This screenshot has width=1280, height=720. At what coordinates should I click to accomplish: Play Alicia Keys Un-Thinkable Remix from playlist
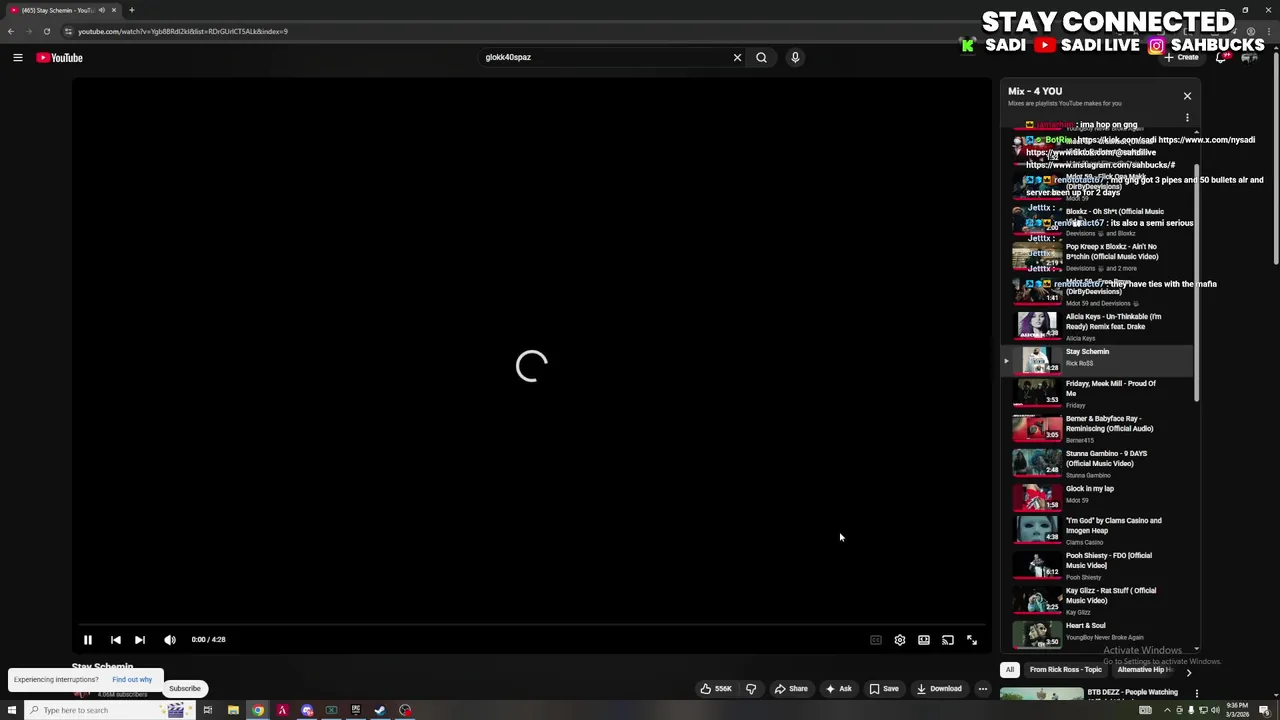(1098, 326)
